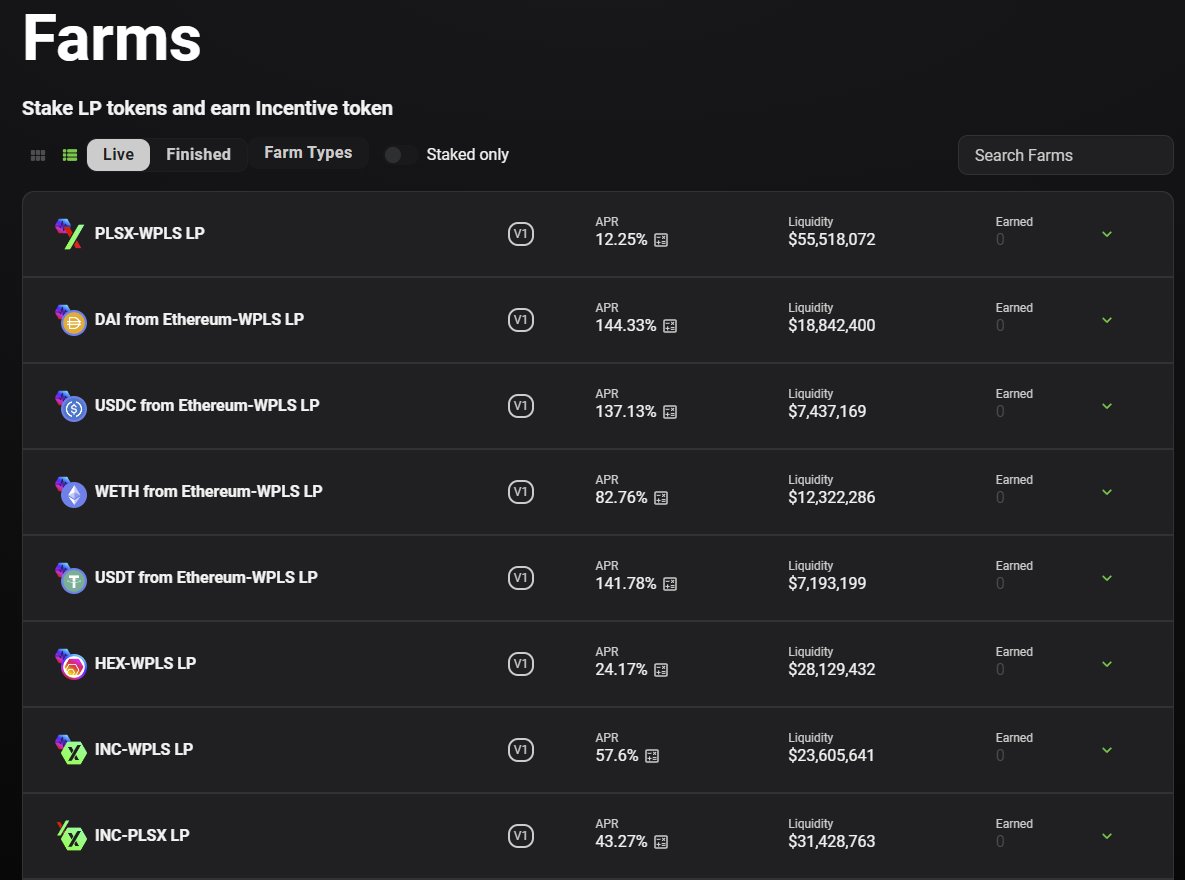Click the $55,518,072 liquidity value
This screenshot has height=880, width=1185.
point(831,240)
